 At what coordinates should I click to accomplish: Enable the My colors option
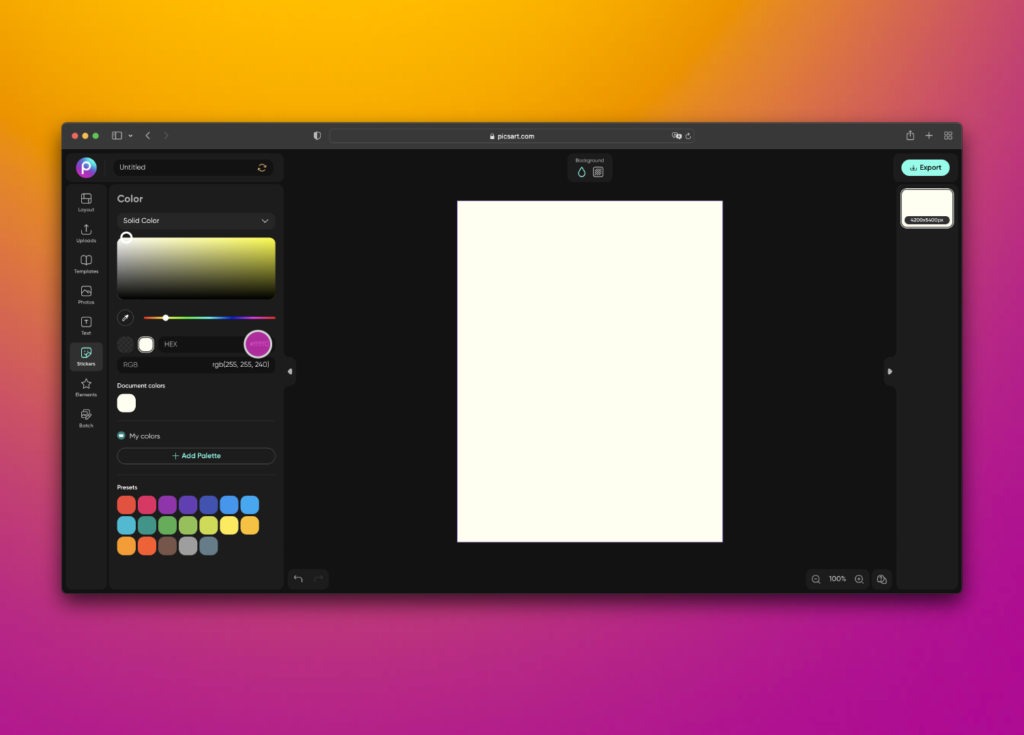[x=120, y=435]
